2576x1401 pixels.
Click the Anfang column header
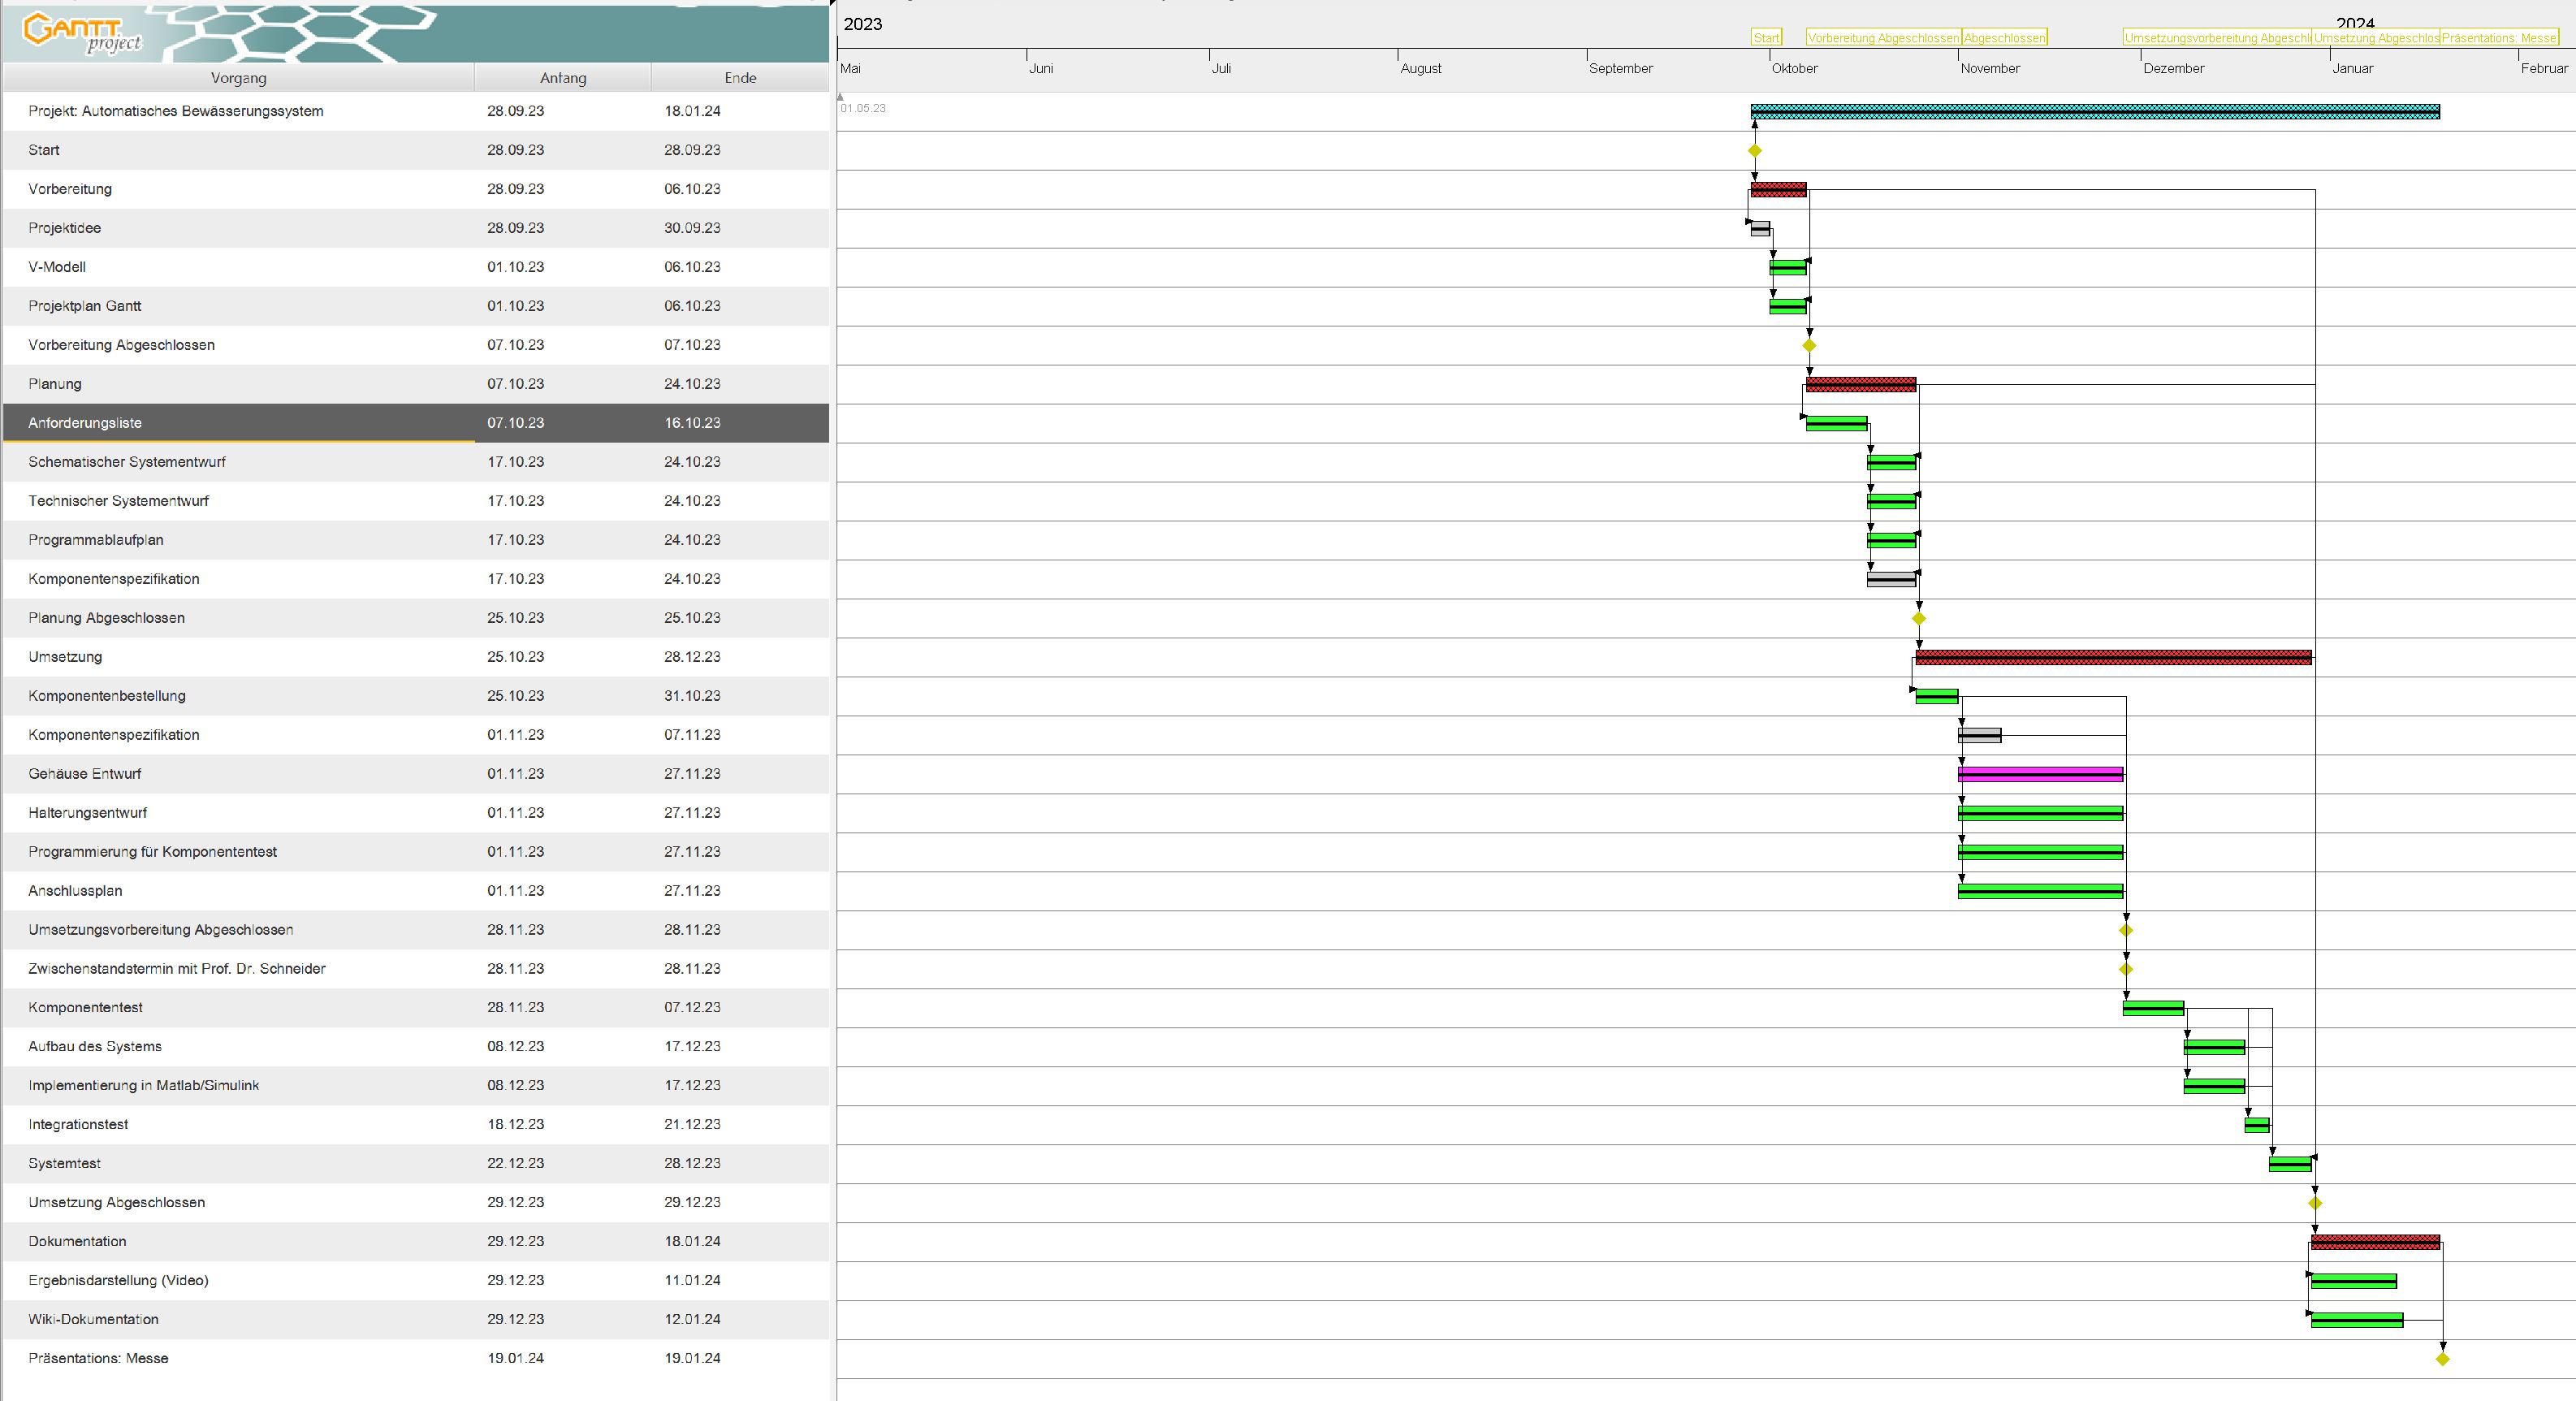tap(563, 78)
